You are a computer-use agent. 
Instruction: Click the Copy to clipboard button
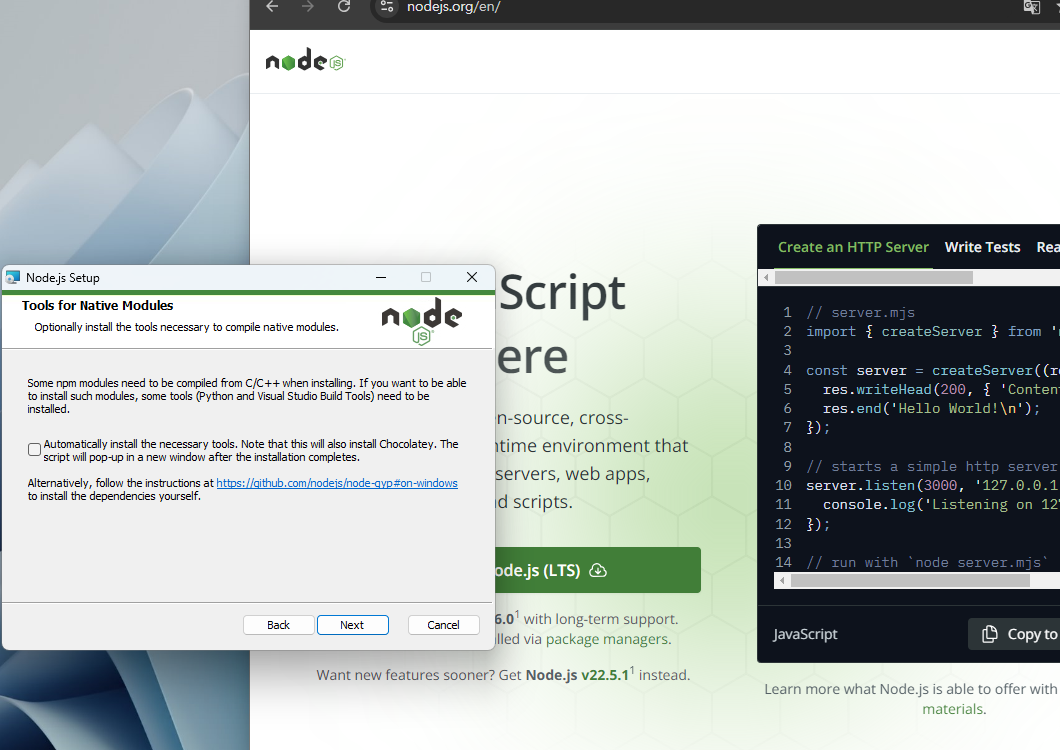[1014, 634]
